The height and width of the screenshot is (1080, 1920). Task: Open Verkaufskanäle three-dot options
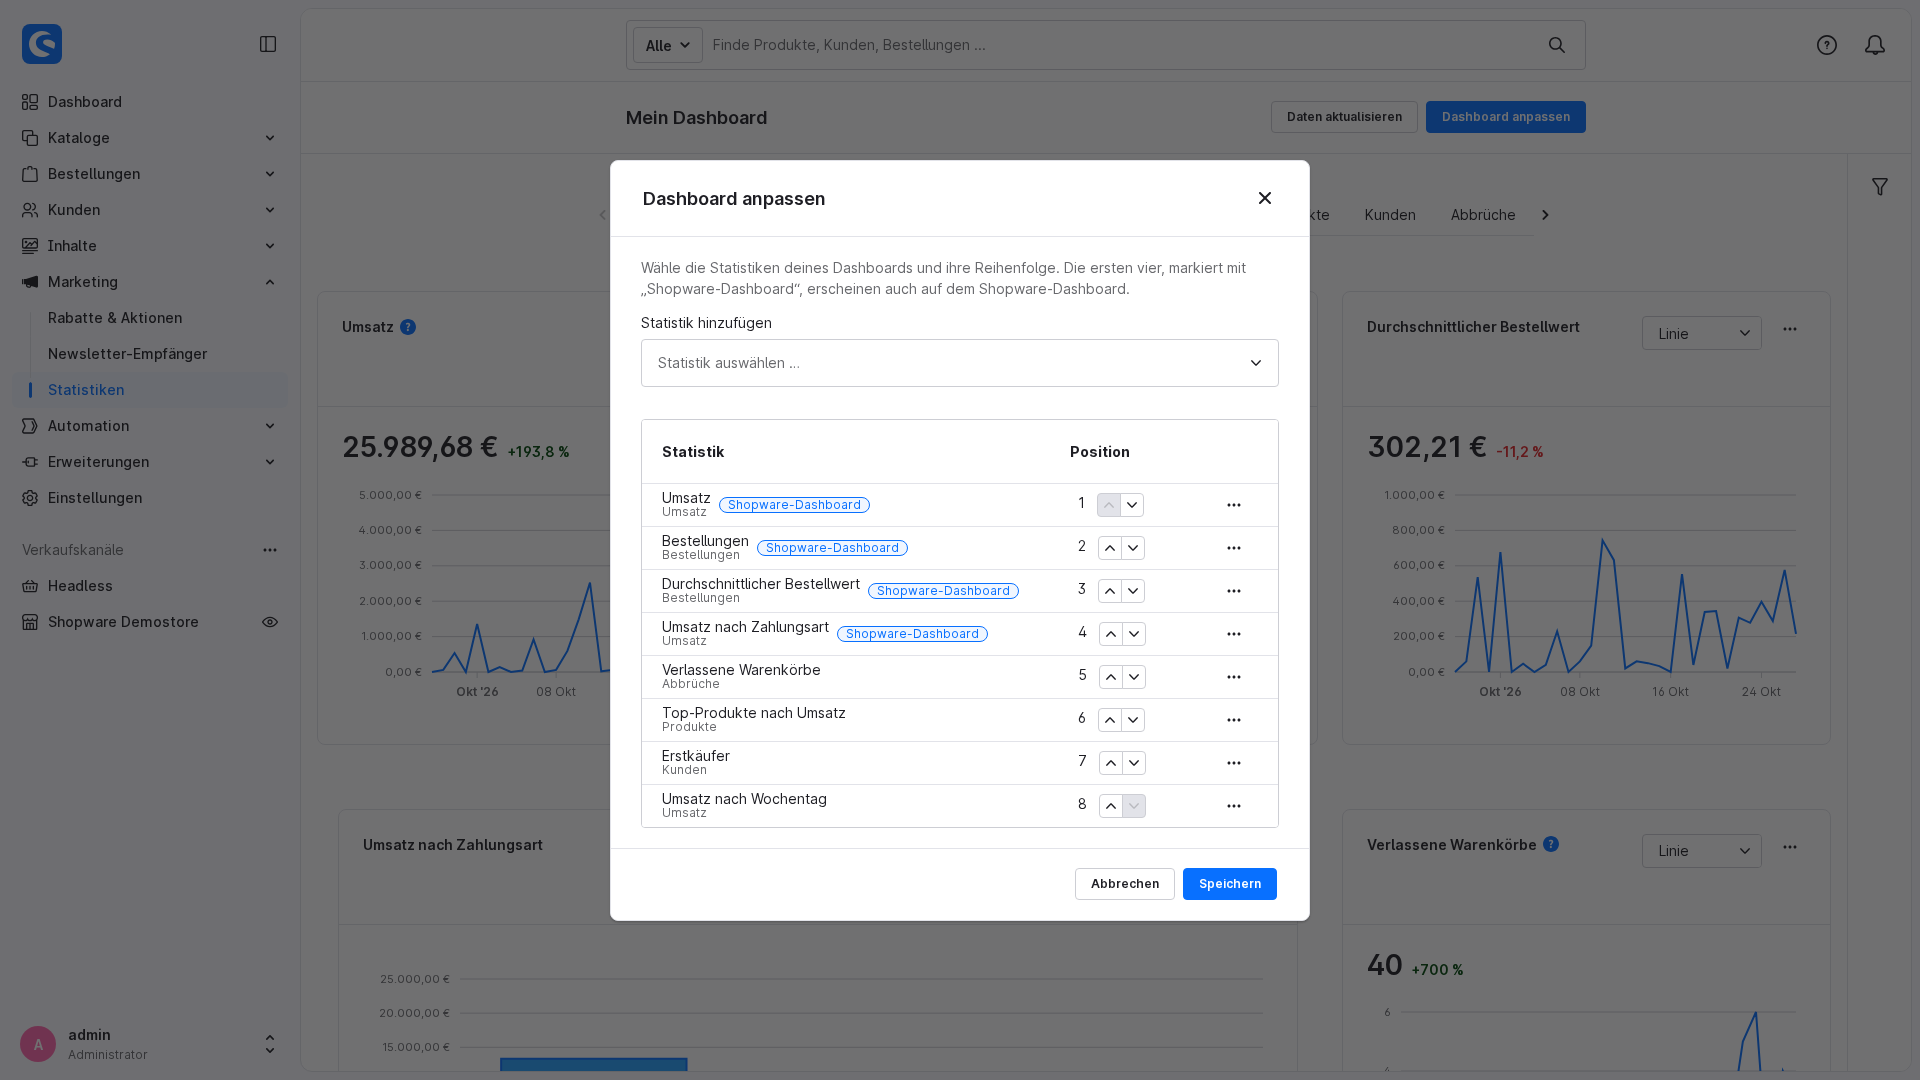[270, 550]
